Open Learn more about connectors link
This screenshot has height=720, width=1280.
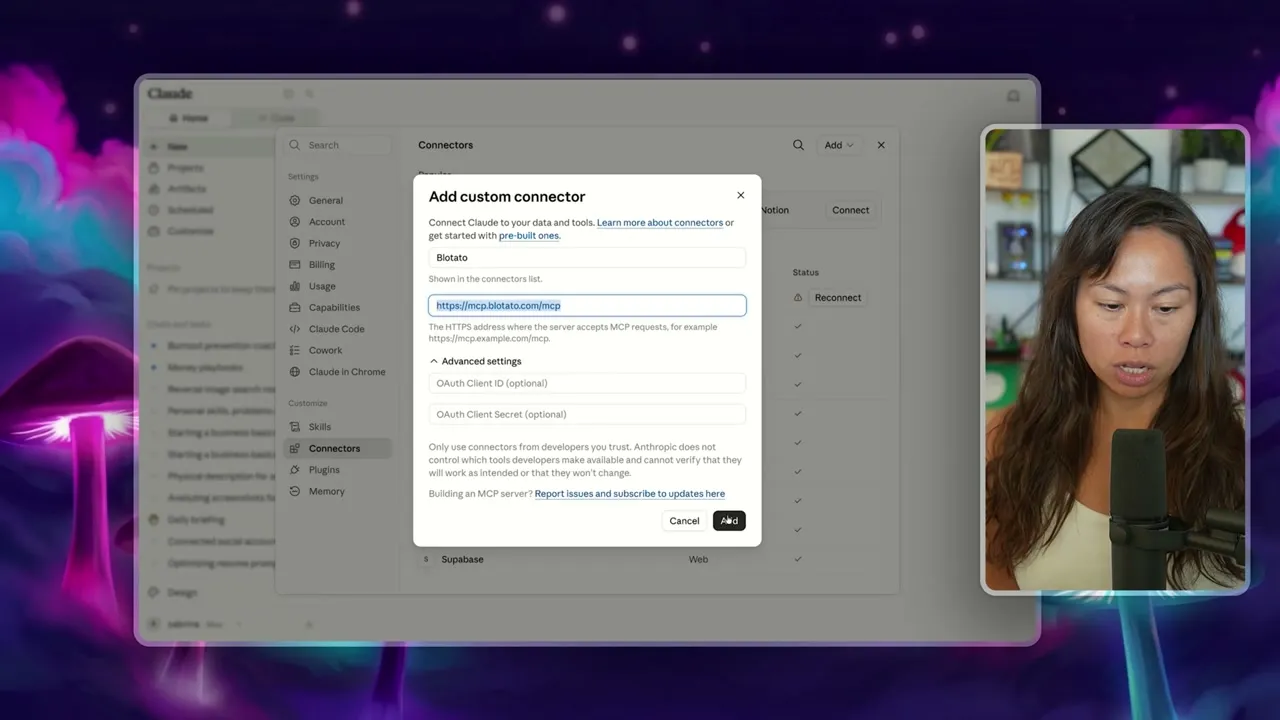pos(660,223)
